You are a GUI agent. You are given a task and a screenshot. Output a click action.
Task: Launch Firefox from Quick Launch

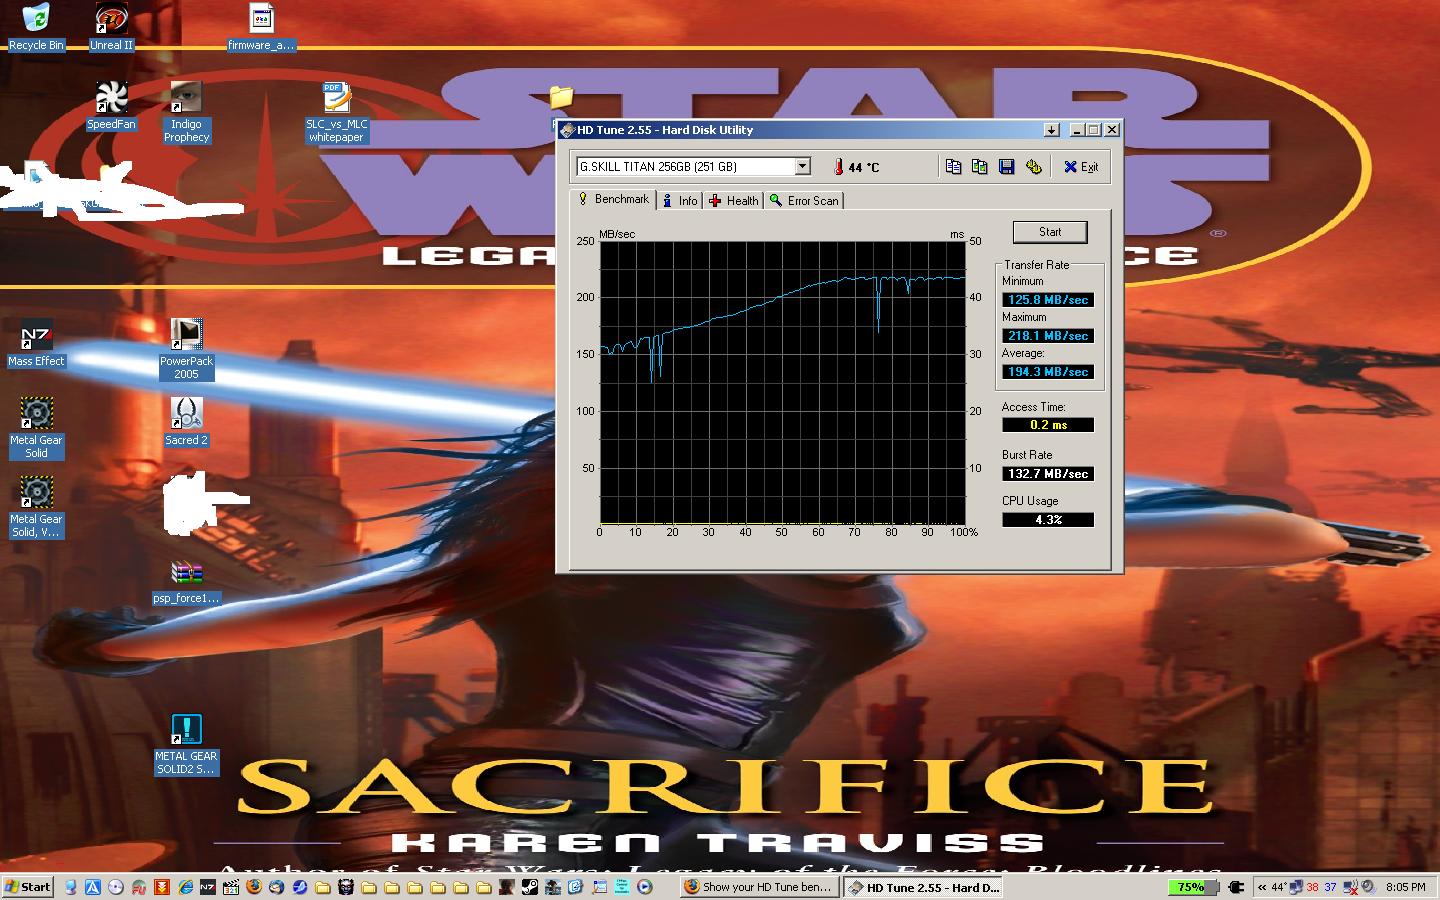(254, 887)
